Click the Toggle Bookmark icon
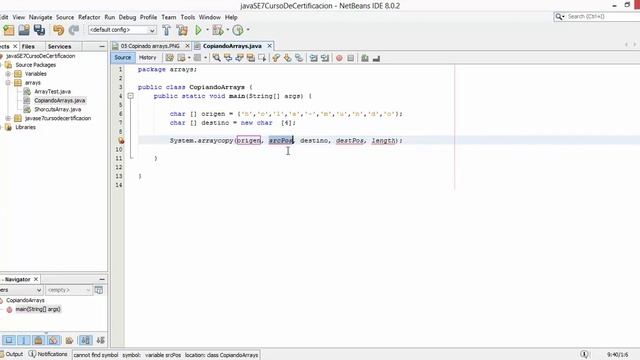Screen dimensions: 640x360 click(x=299, y=58)
